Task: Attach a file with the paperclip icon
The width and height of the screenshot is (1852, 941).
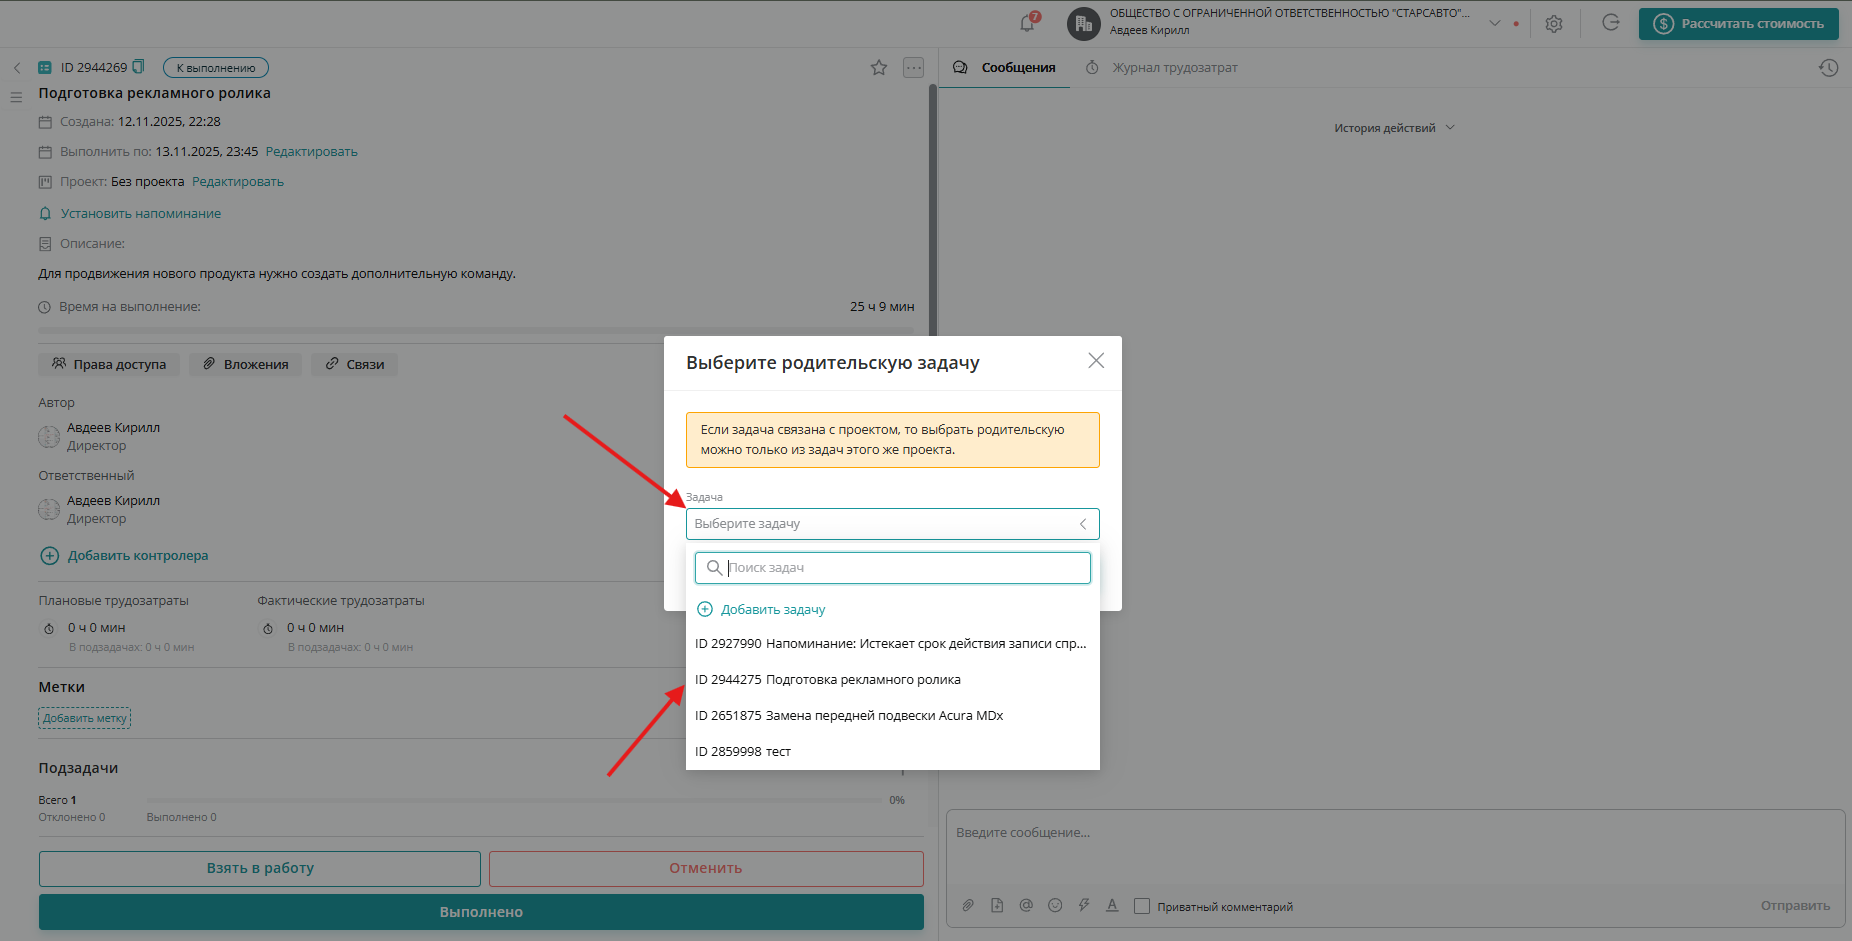Action: (968, 905)
